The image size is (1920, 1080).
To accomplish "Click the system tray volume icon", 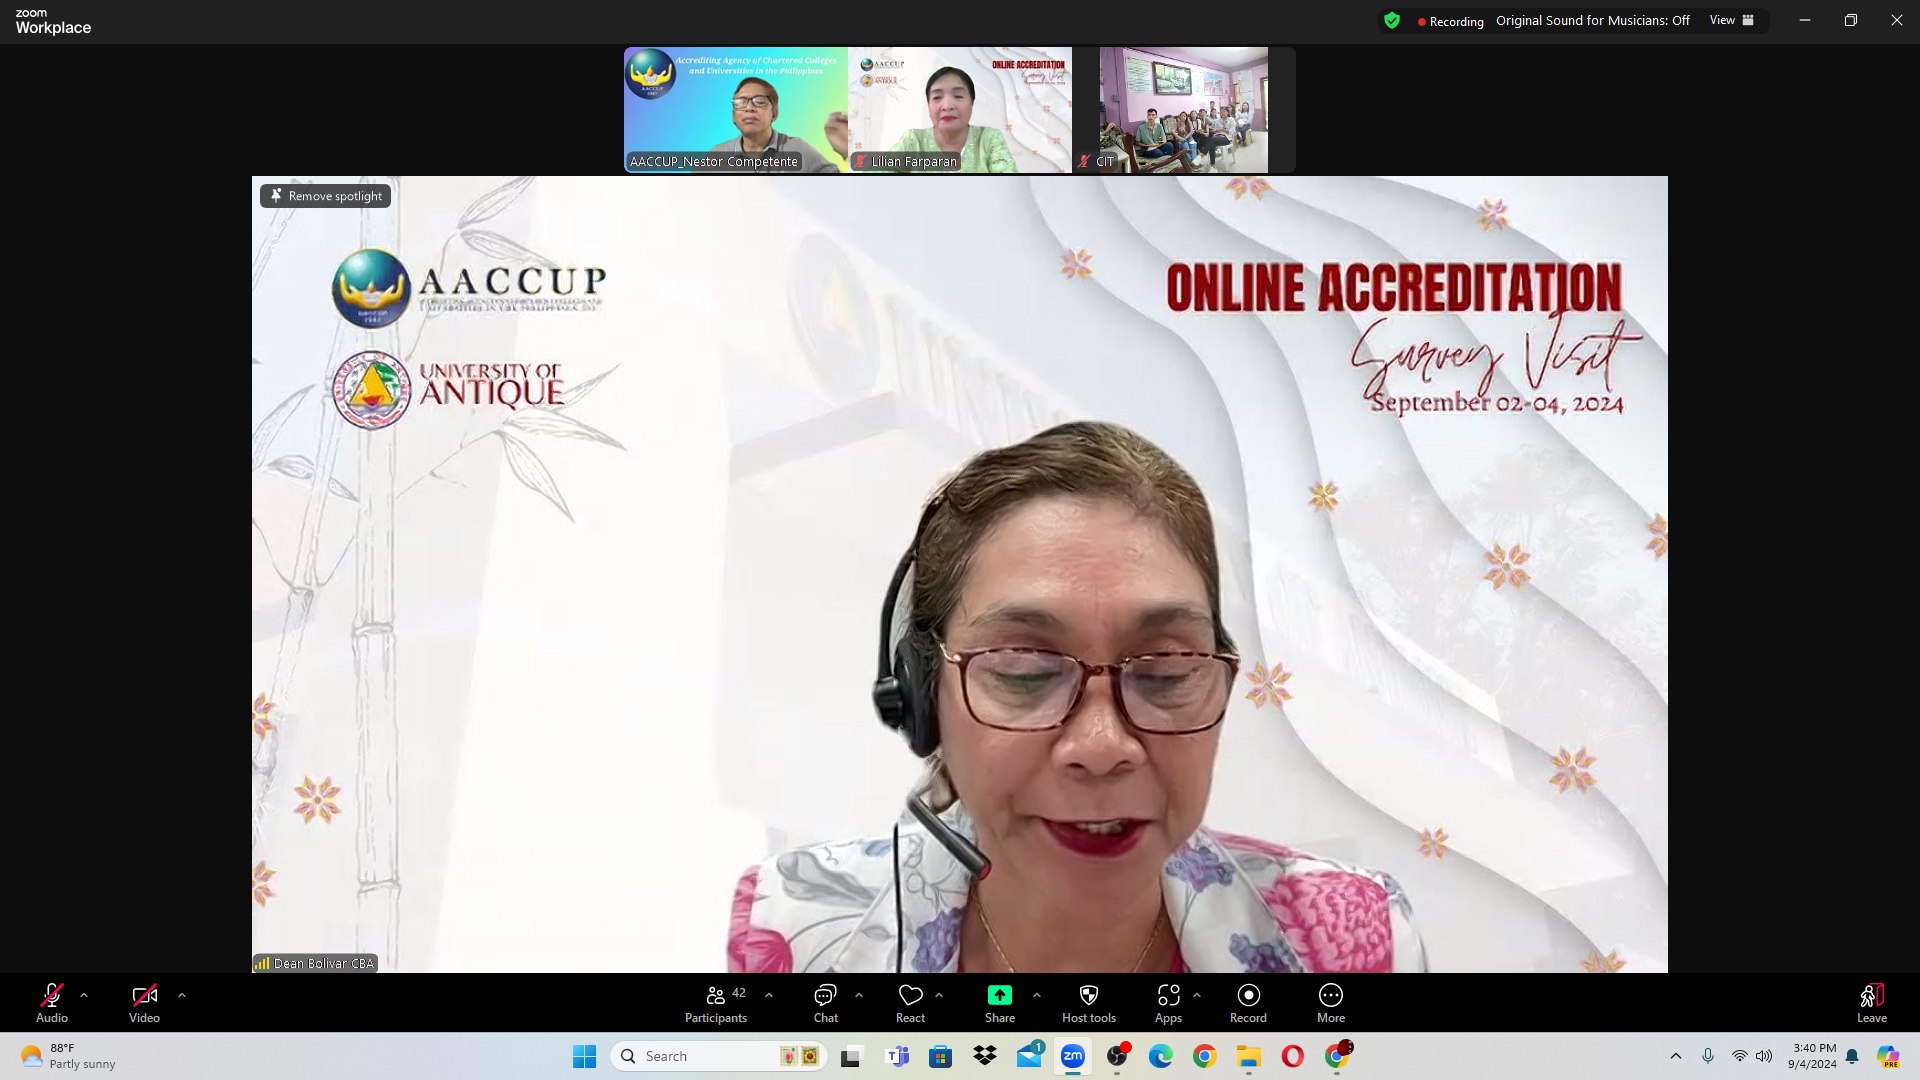I will pyautogui.click(x=1764, y=1056).
